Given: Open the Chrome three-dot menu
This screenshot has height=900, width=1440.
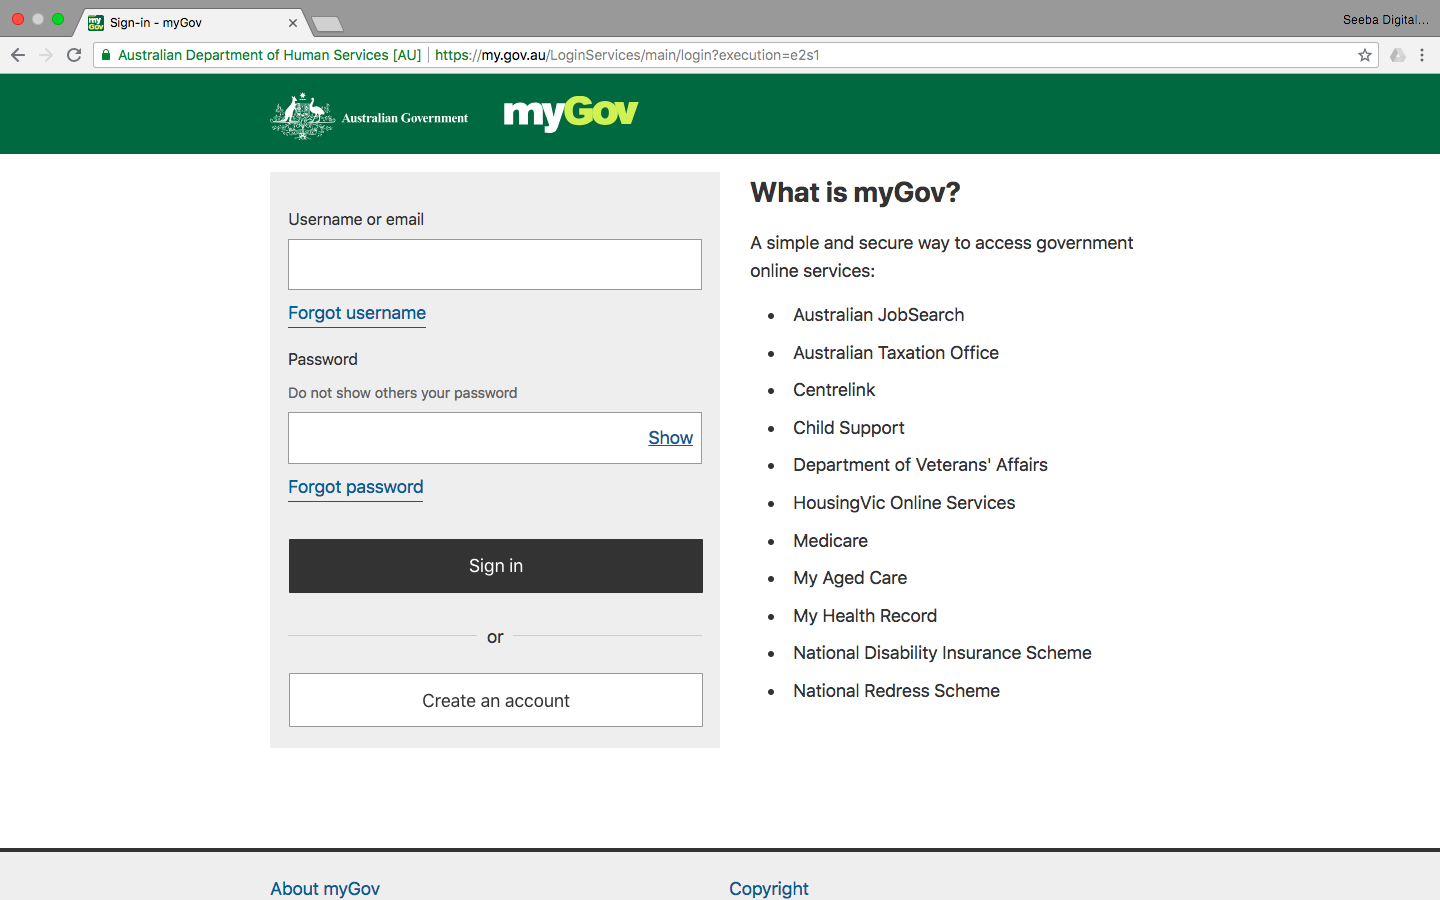Looking at the screenshot, I should (x=1422, y=55).
